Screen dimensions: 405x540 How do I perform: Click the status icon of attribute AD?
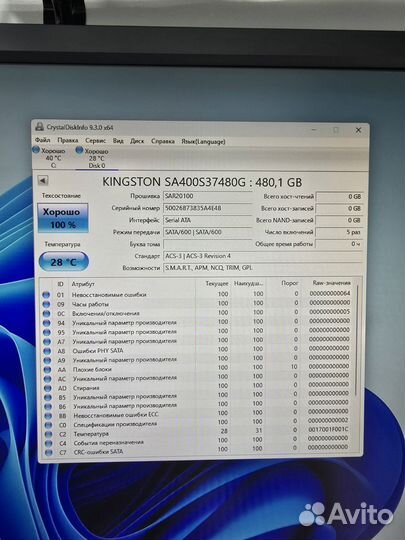tap(48, 388)
